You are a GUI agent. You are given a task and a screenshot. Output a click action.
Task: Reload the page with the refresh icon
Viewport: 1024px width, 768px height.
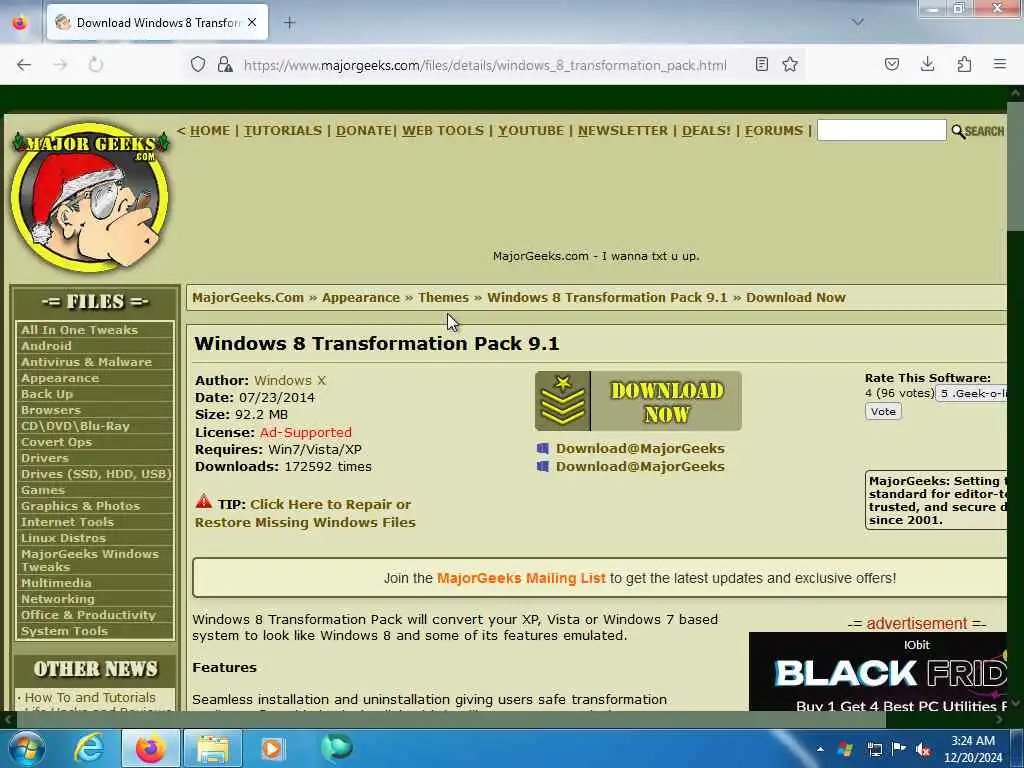coord(96,65)
